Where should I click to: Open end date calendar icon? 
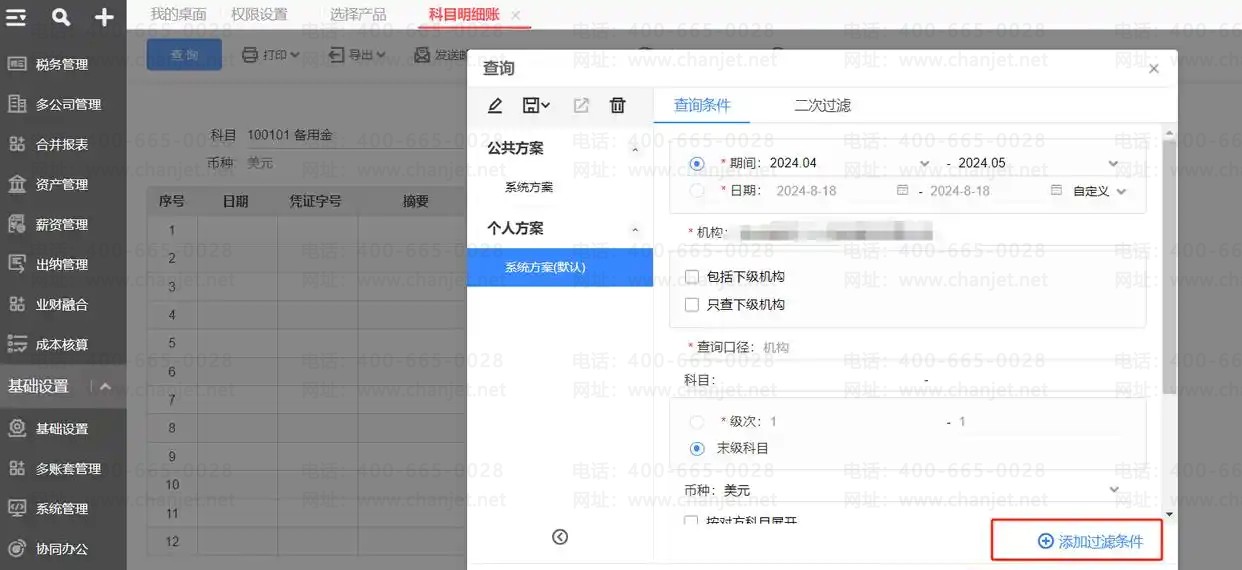point(1056,190)
